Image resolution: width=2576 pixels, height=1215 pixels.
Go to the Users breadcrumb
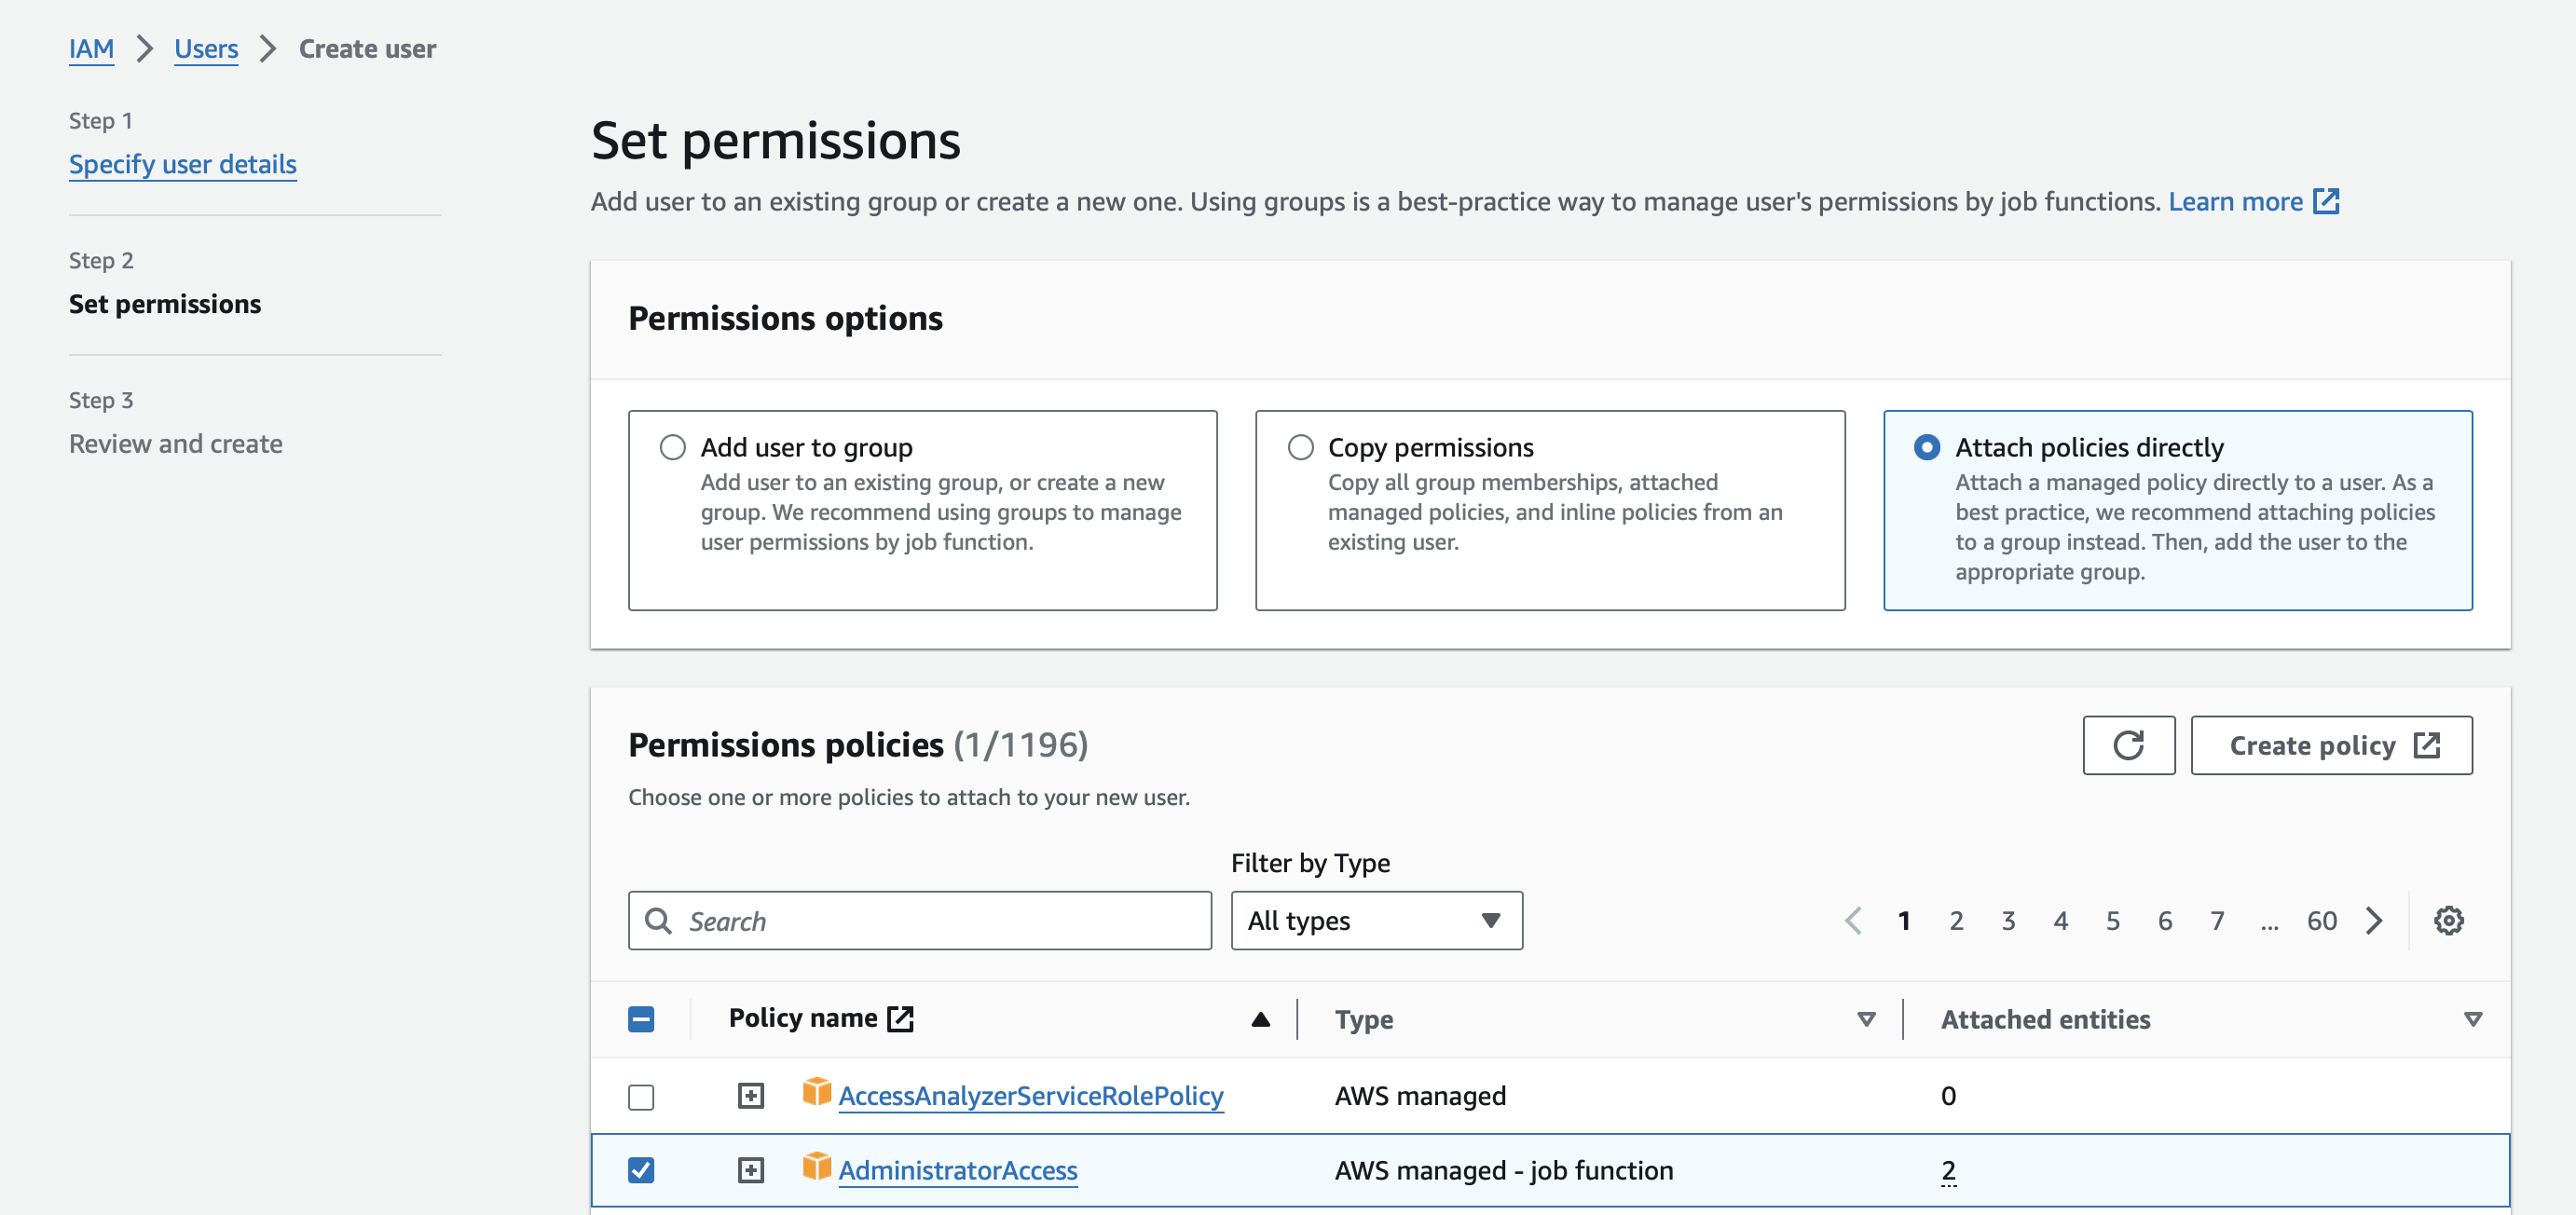(x=206, y=48)
